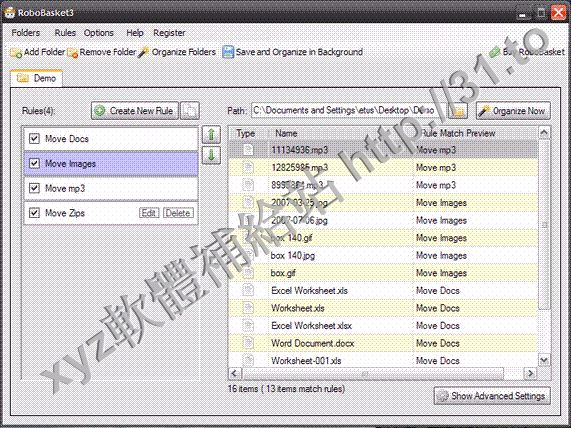Screen dimensions: 571x428
Task: Uncheck the Move mp3 rule checkbox
Action: pyautogui.click(x=34, y=188)
